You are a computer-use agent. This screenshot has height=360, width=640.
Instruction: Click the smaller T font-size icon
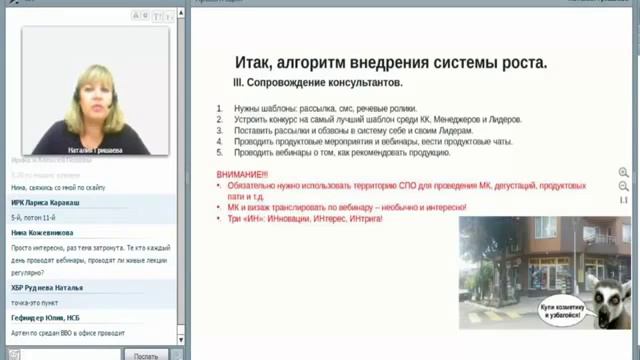169,17
